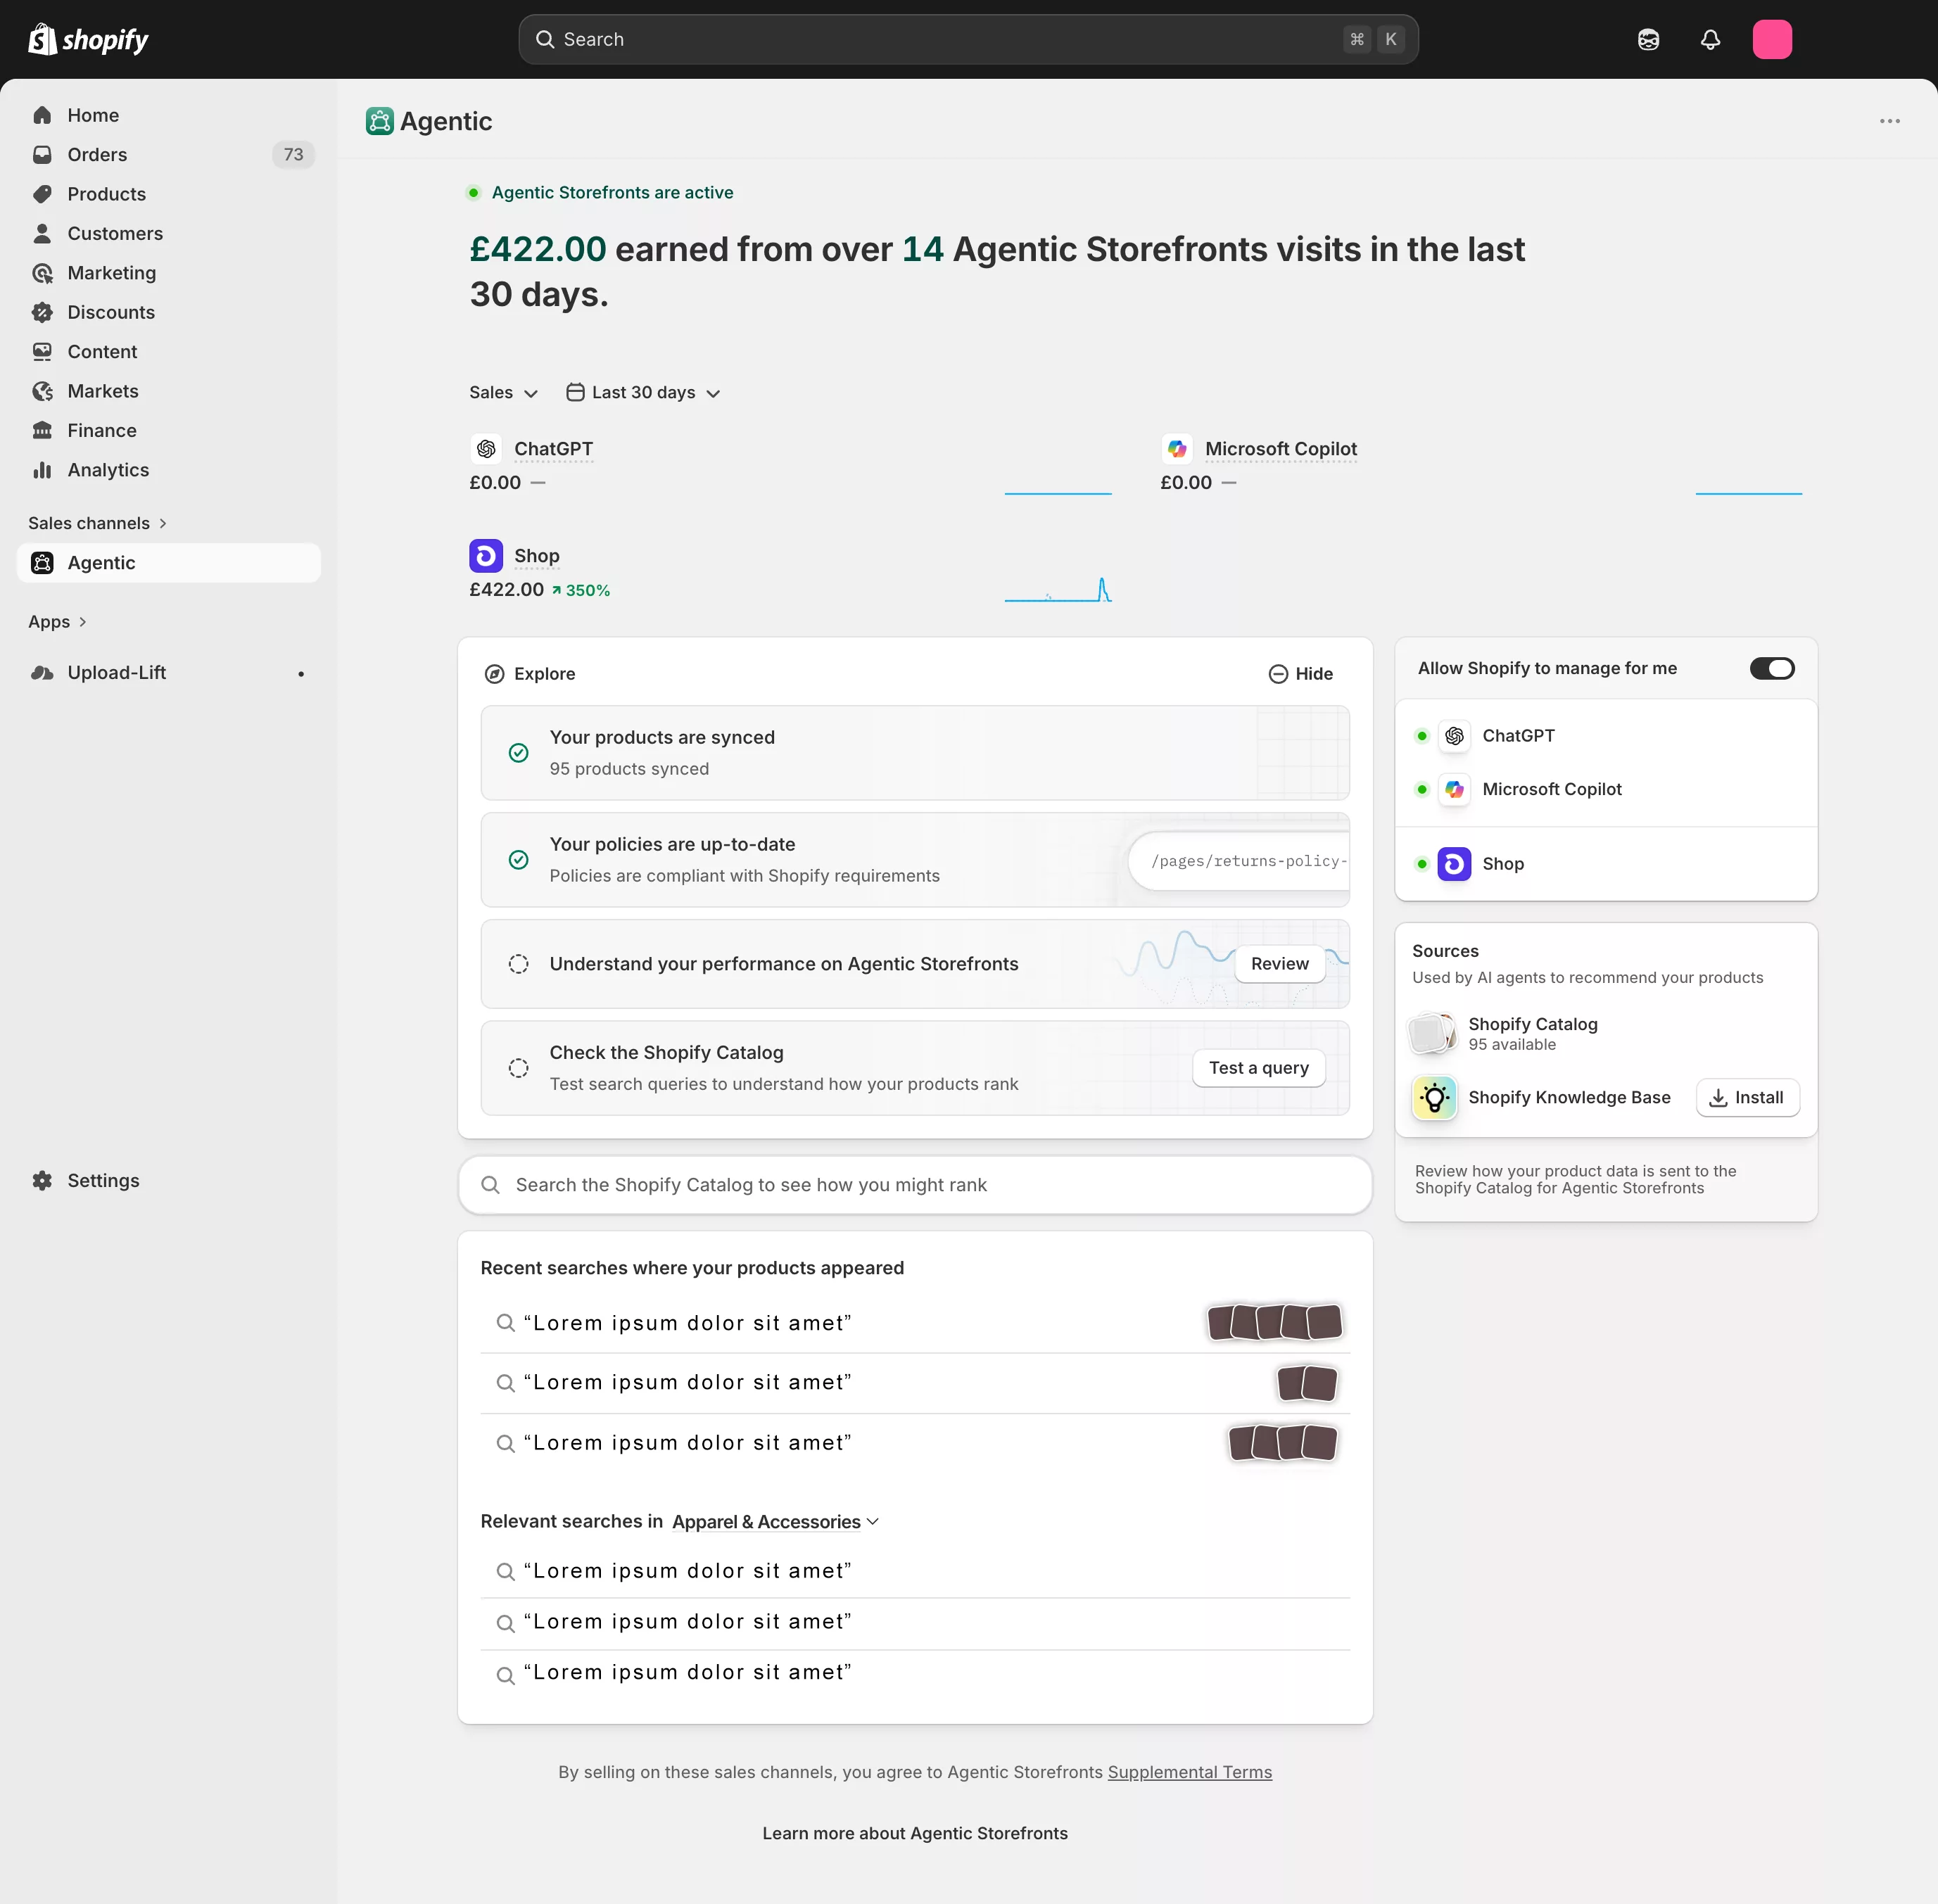Click the Upload-Lift app icon in sidebar
The width and height of the screenshot is (1938, 1904).
42,673
